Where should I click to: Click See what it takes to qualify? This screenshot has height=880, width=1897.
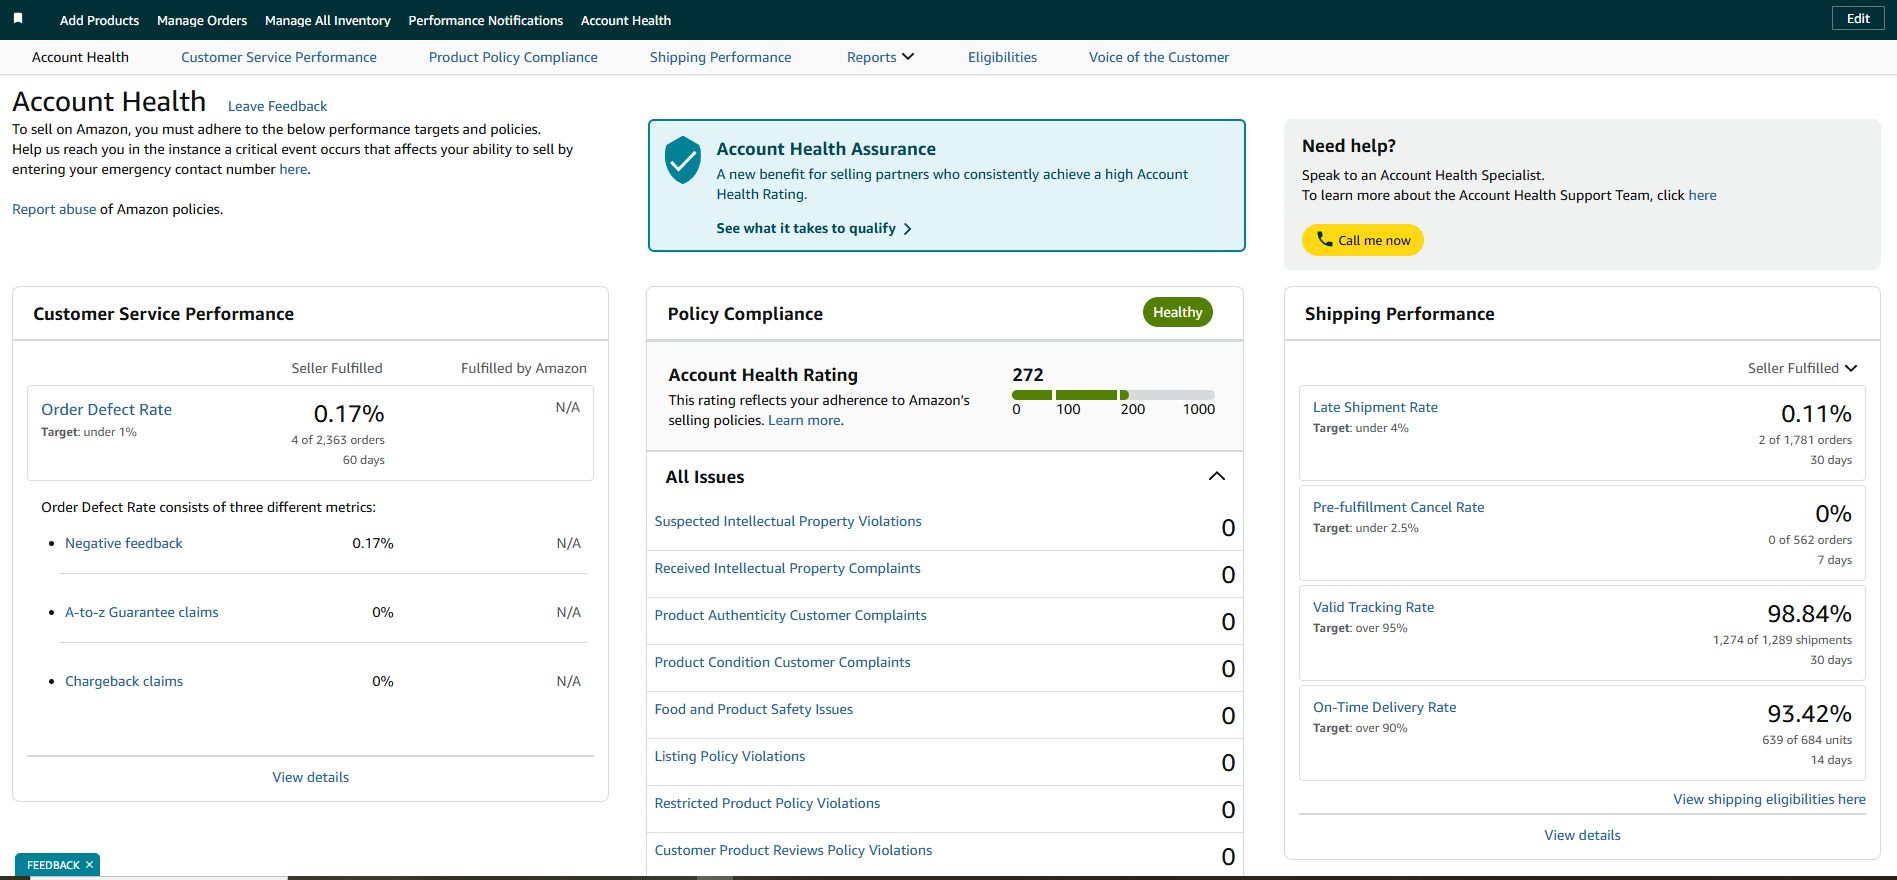814,228
